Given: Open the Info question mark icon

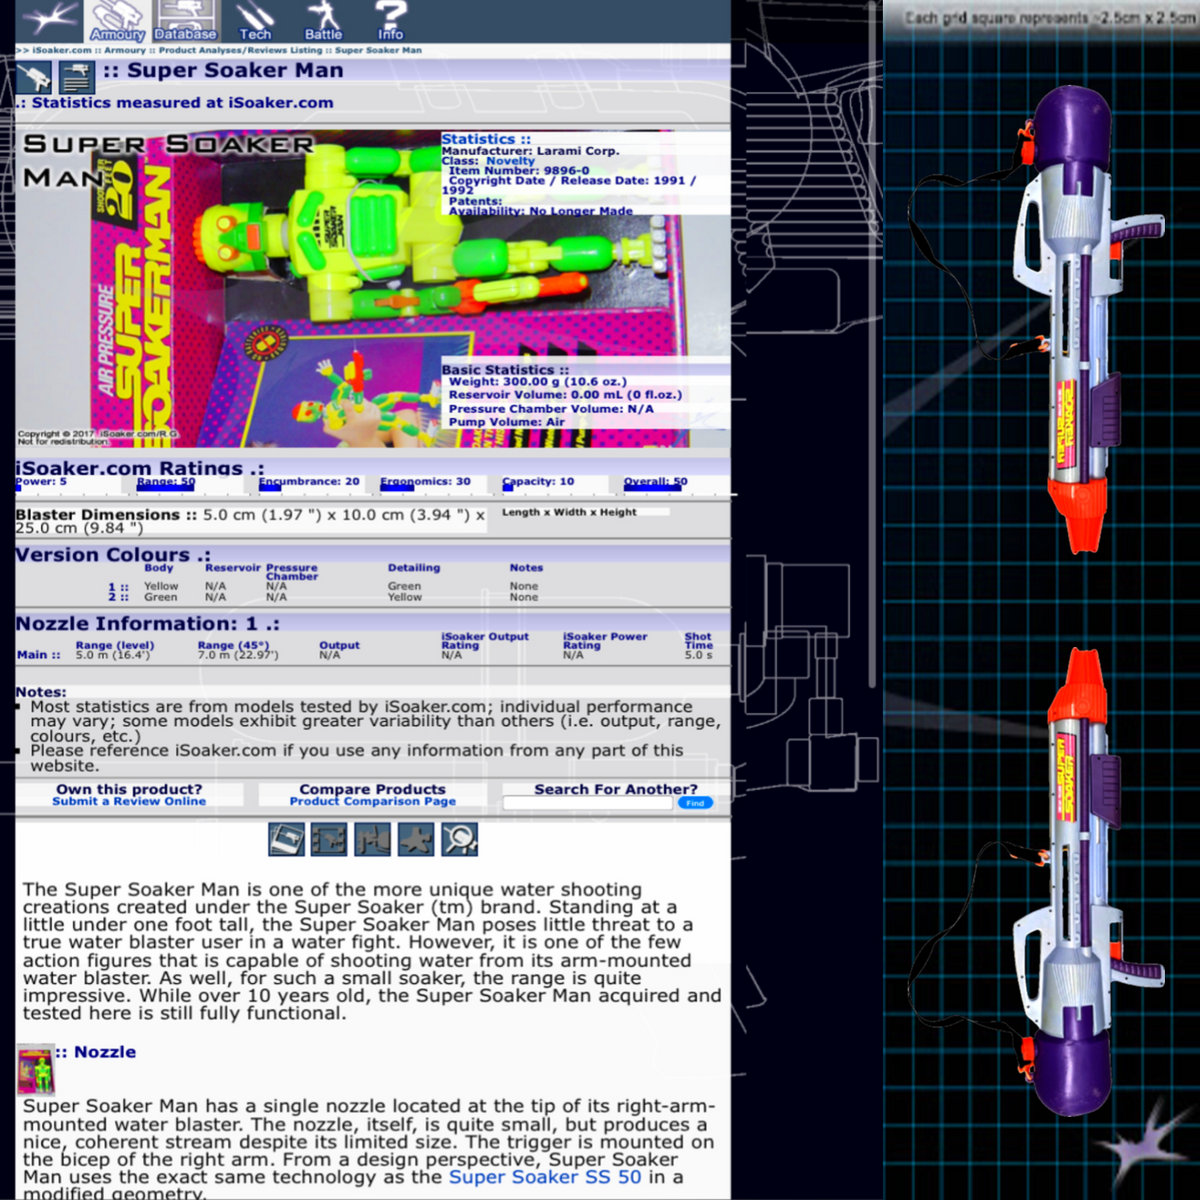Looking at the screenshot, I should [x=390, y=21].
